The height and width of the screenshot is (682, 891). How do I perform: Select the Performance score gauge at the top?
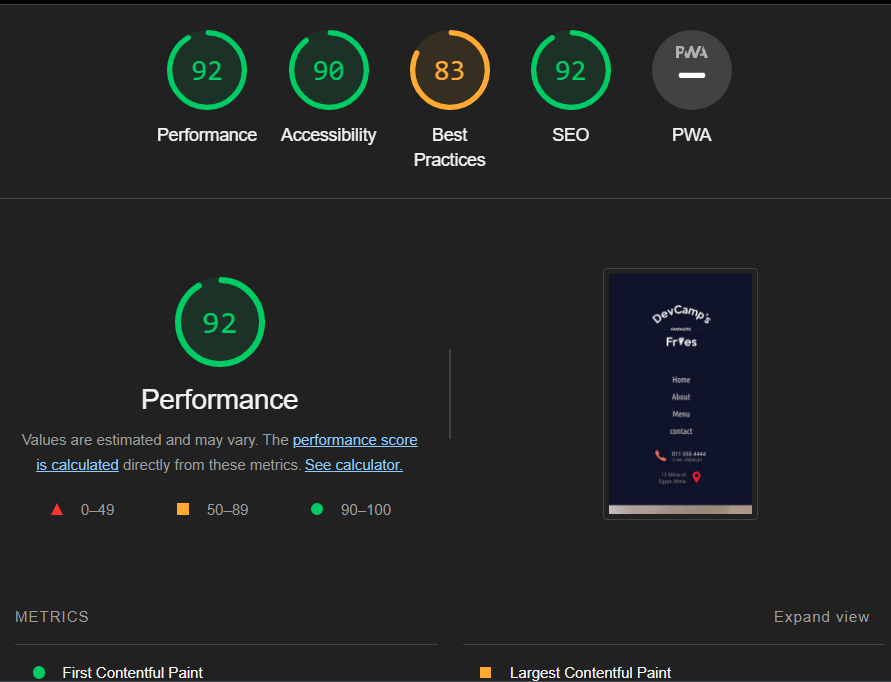pyautogui.click(x=207, y=70)
